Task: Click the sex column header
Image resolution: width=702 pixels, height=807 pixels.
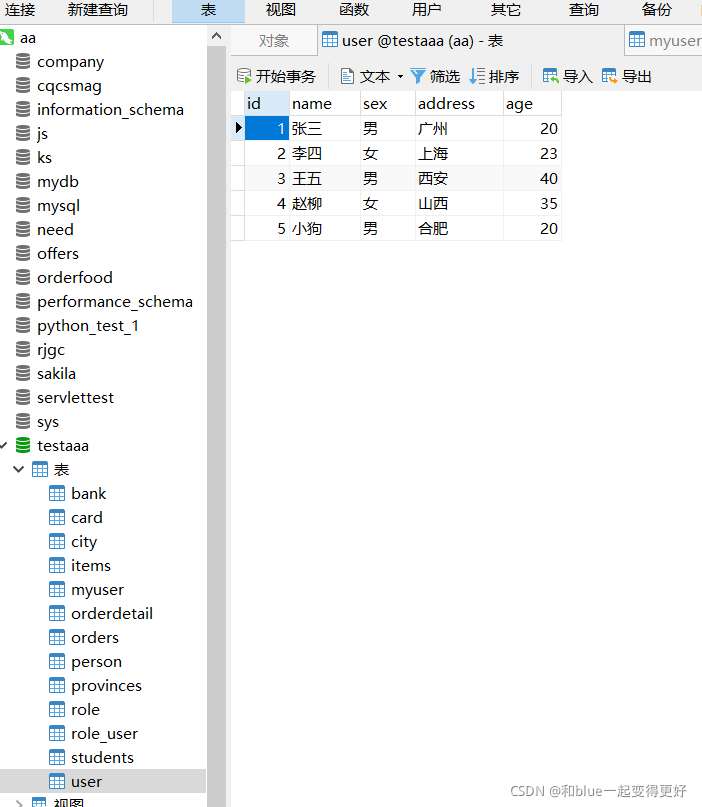Action: [388, 104]
